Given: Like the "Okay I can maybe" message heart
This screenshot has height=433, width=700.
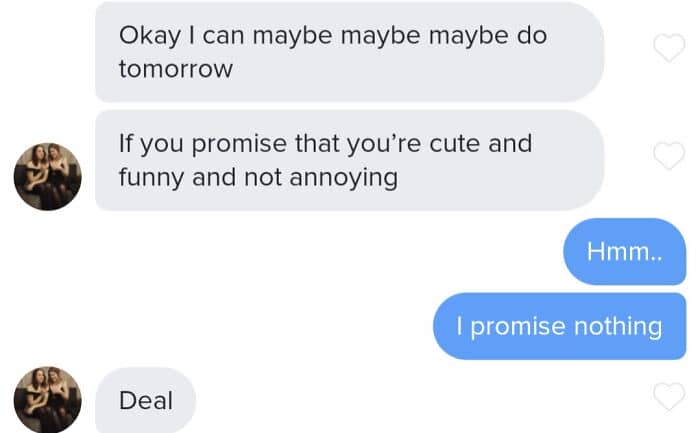Looking at the screenshot, I should [669, 47].
